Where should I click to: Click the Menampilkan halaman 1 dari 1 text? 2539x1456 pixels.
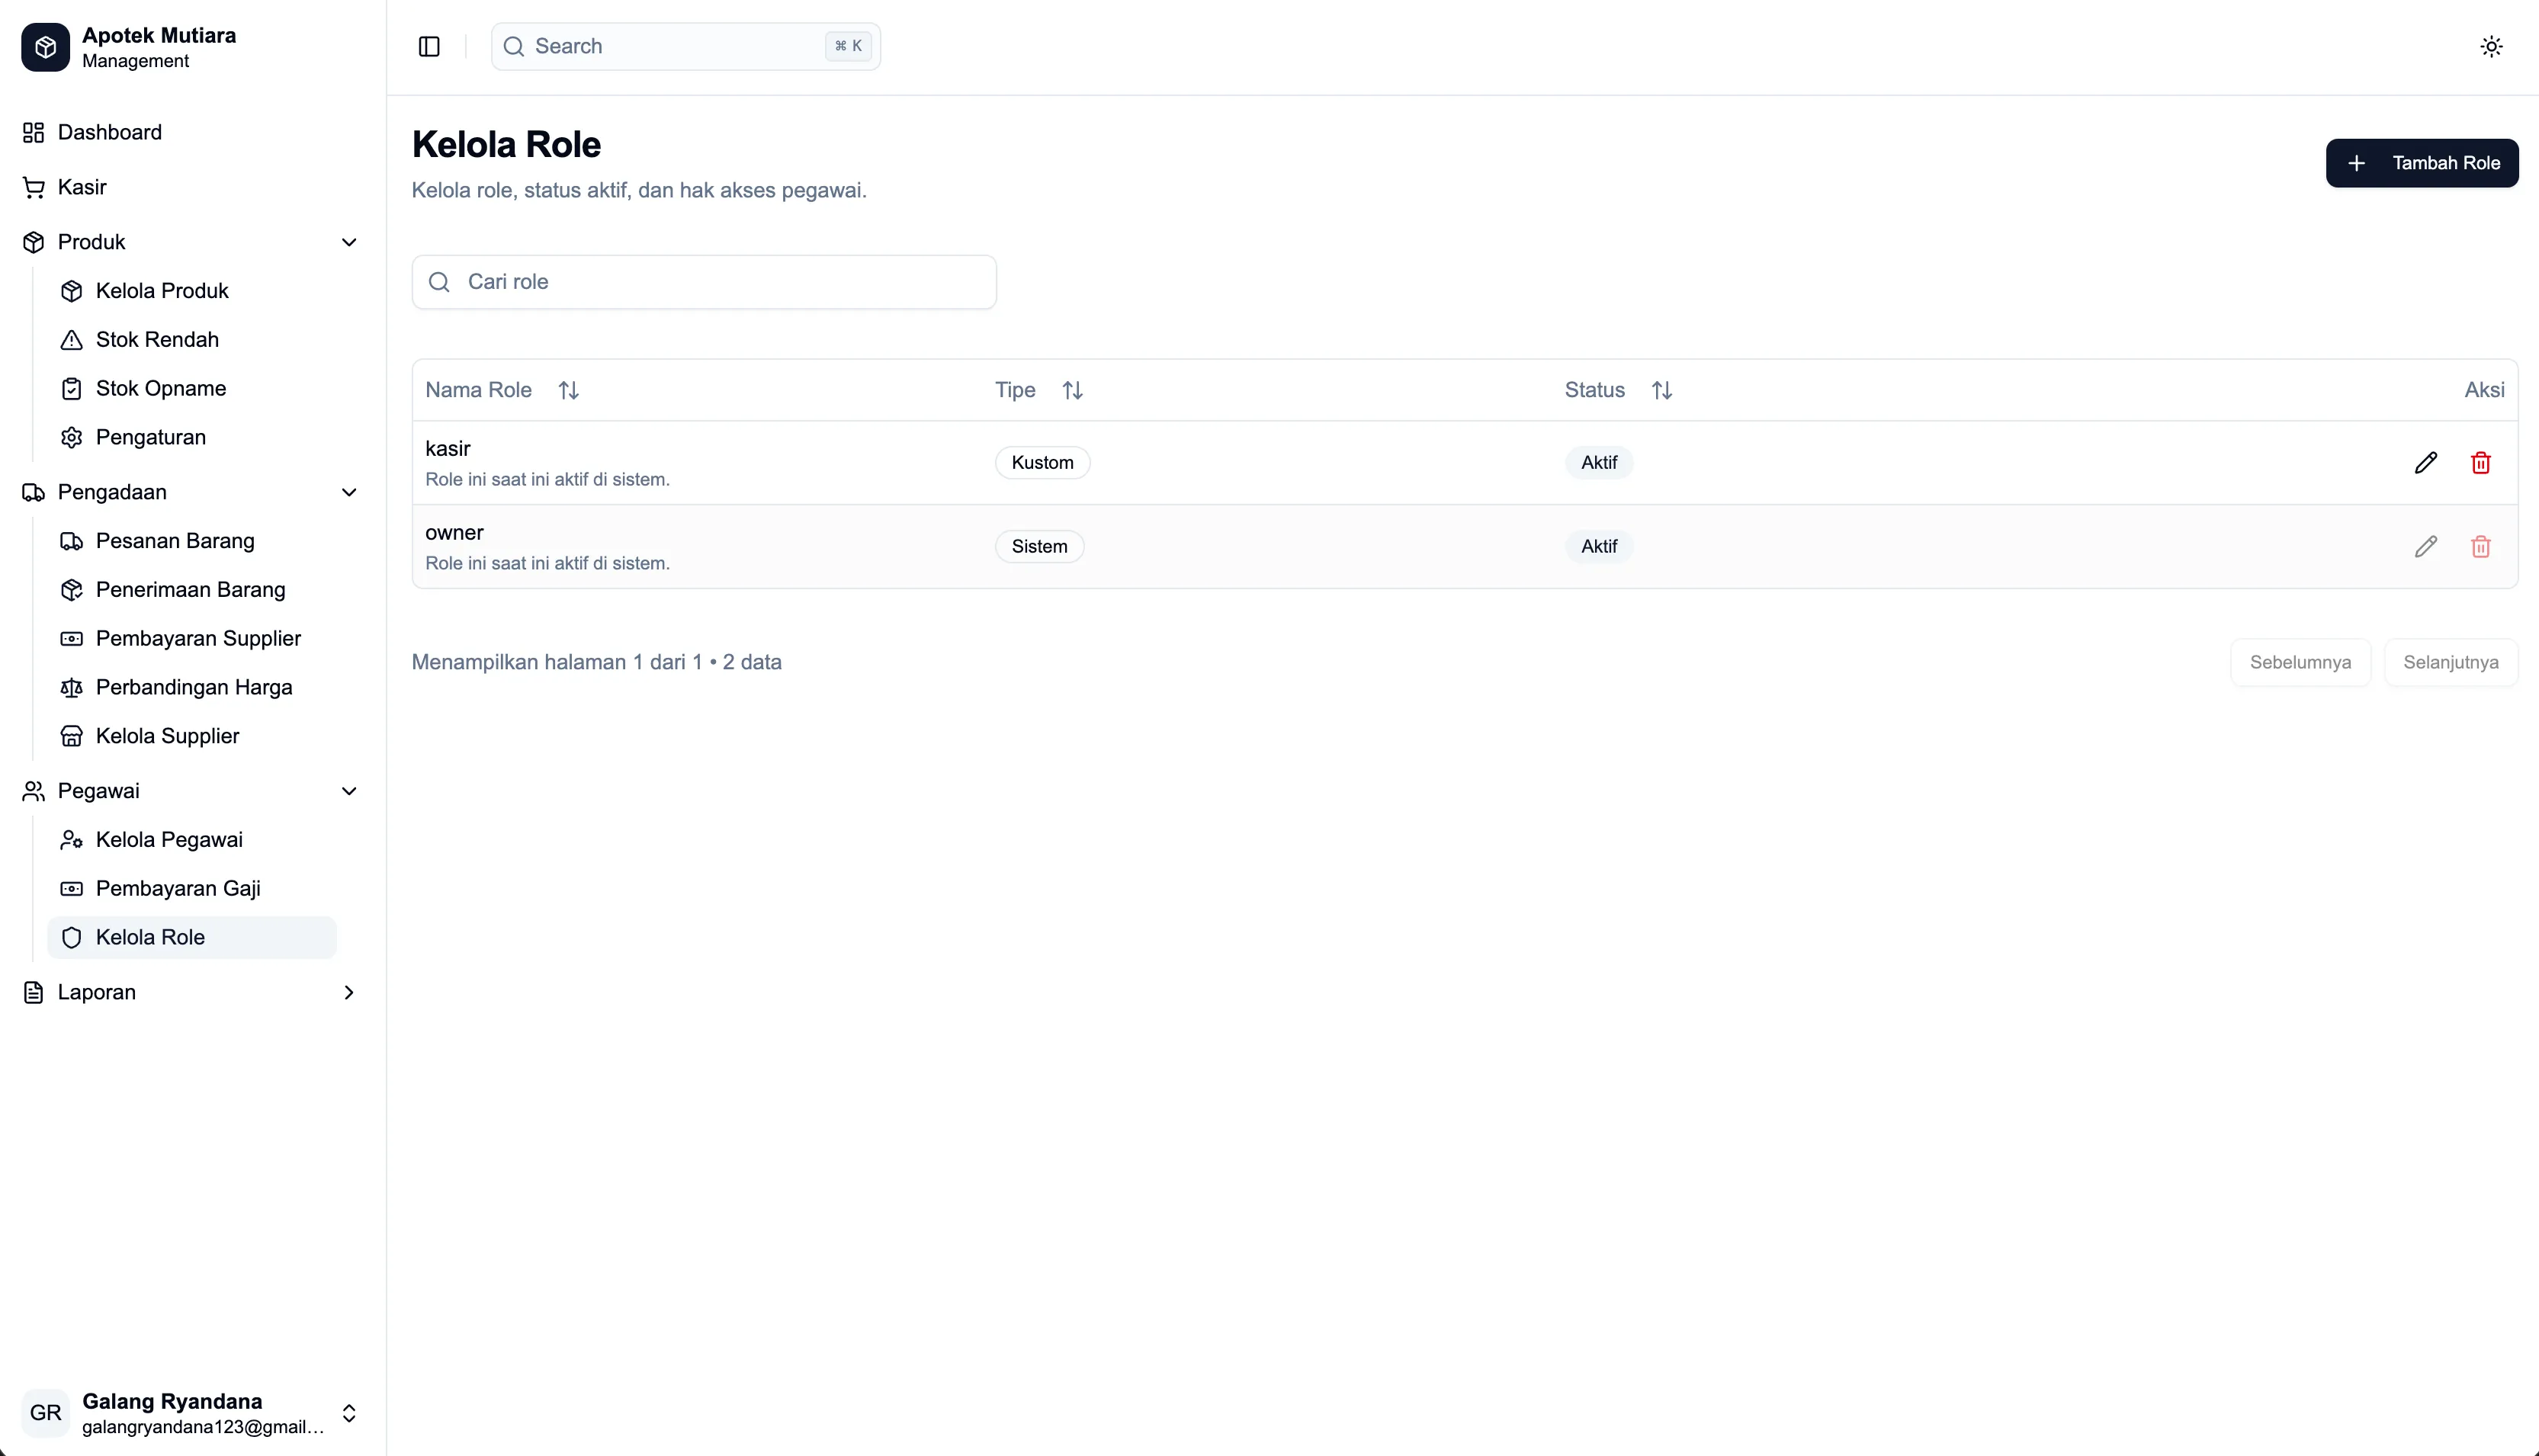click(x=557, y=662)
